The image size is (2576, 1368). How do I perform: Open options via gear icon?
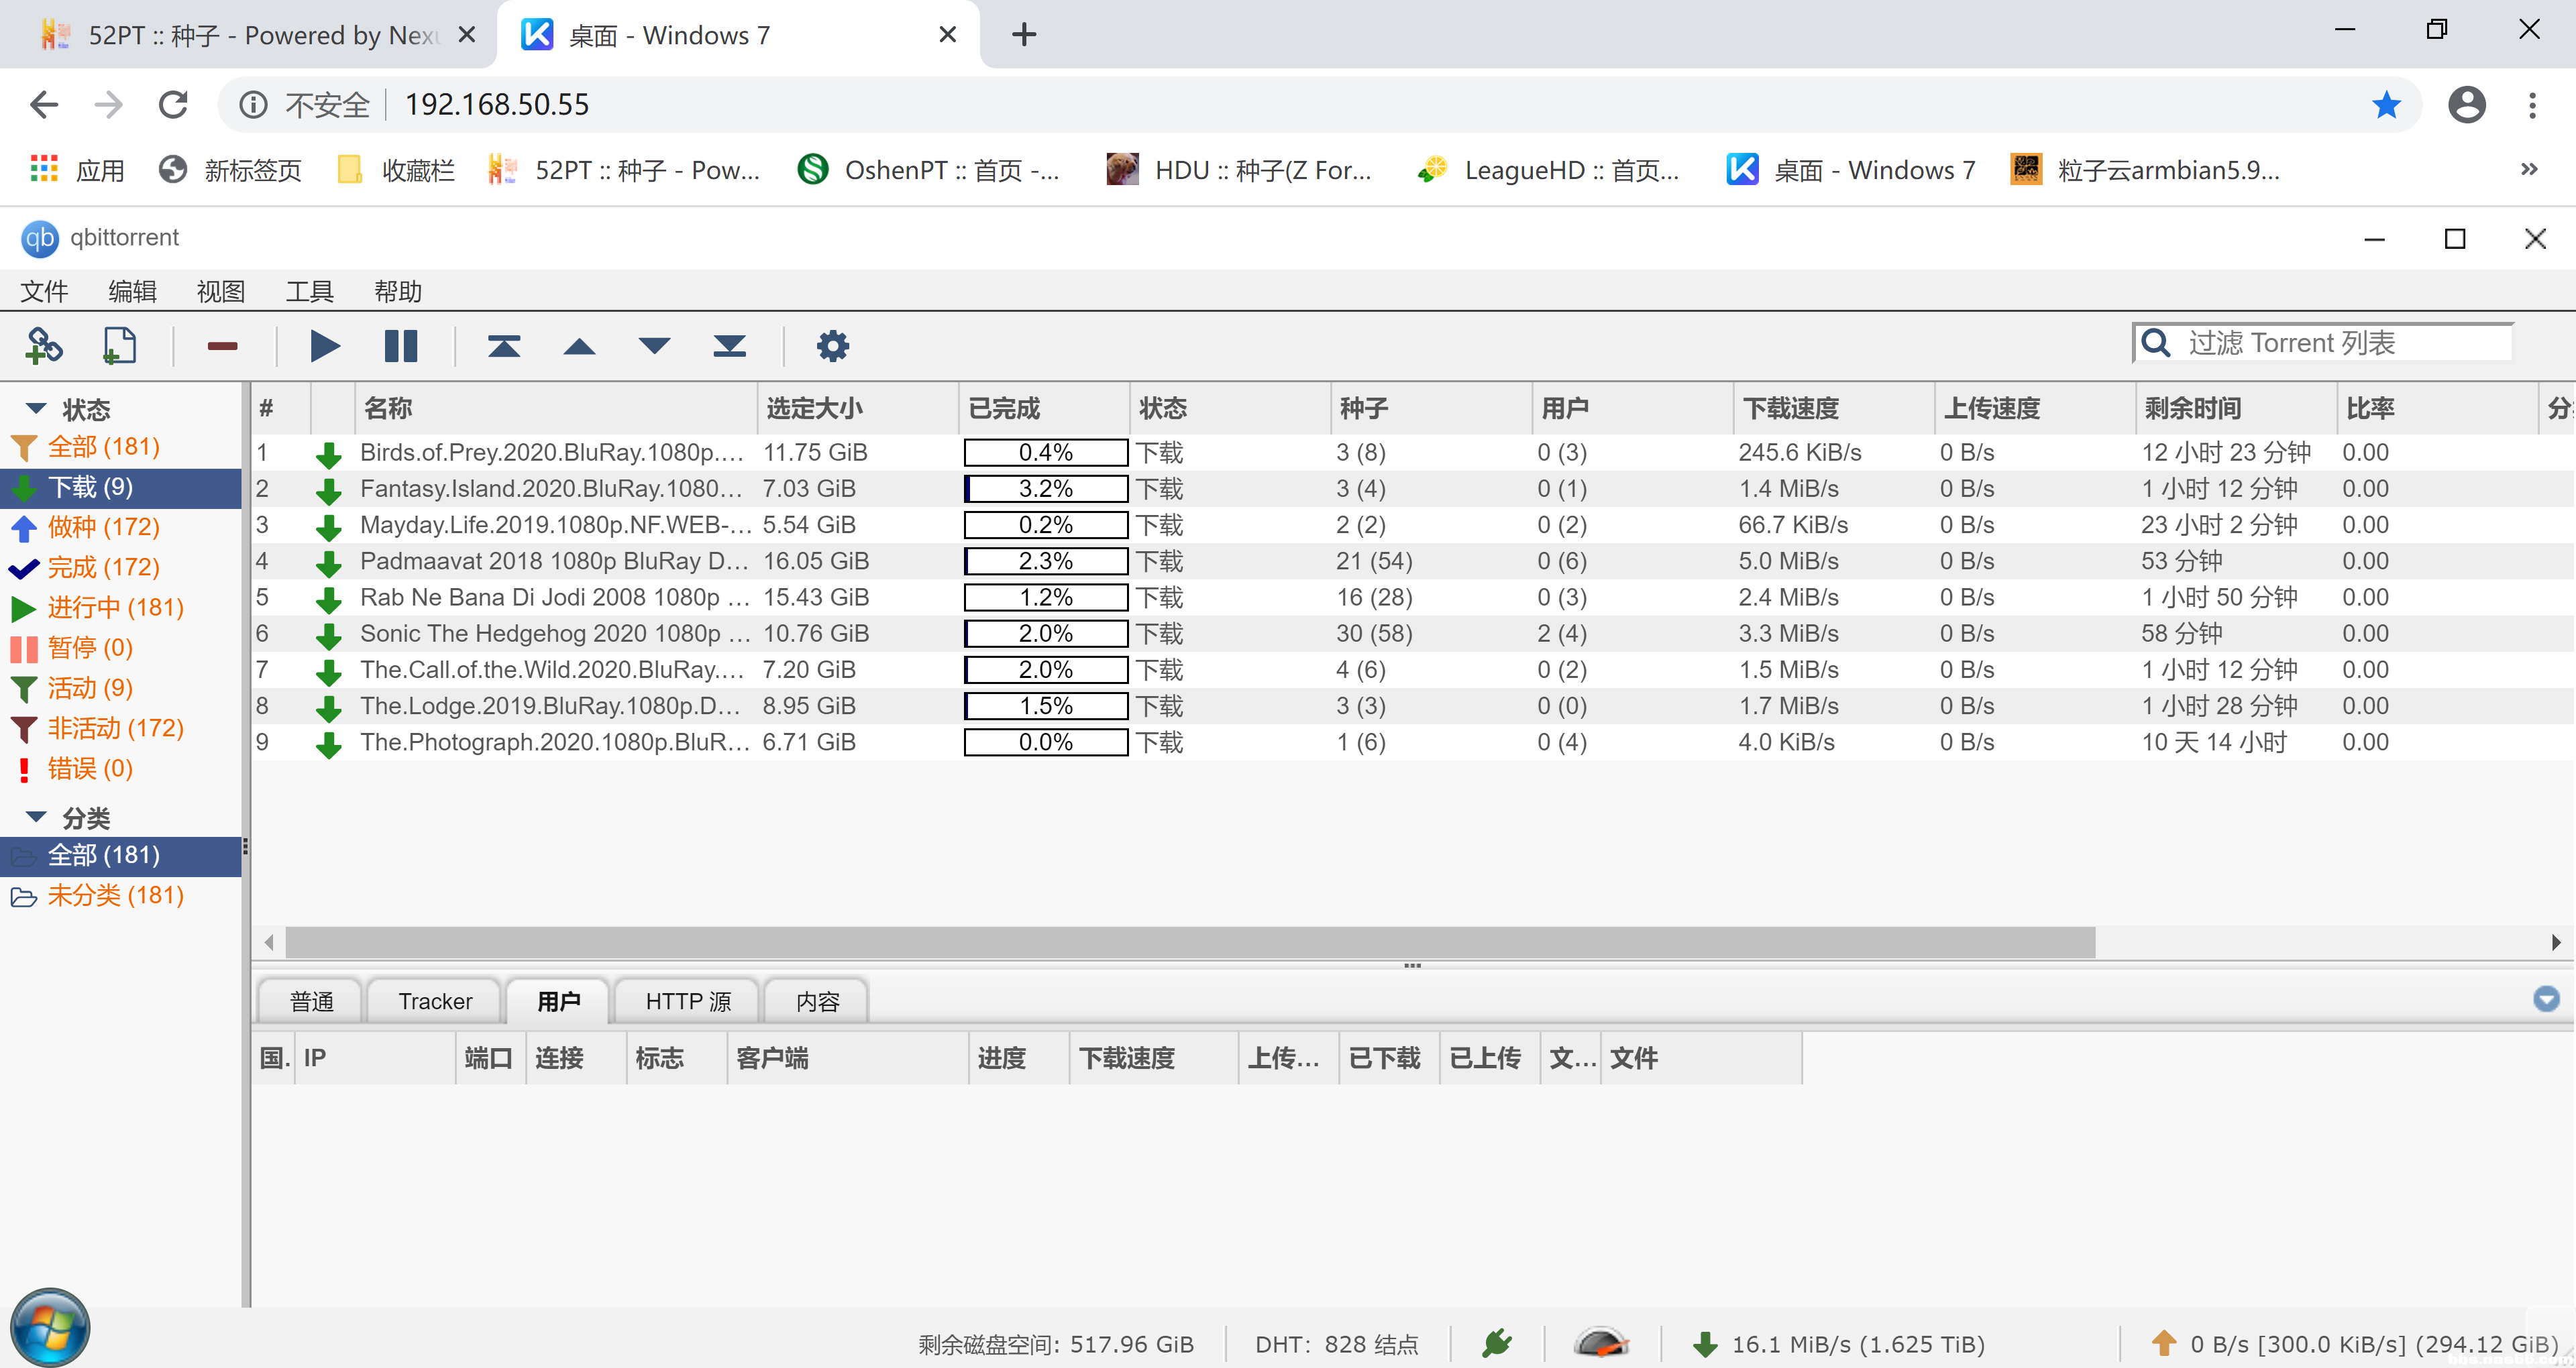point(832,346)
